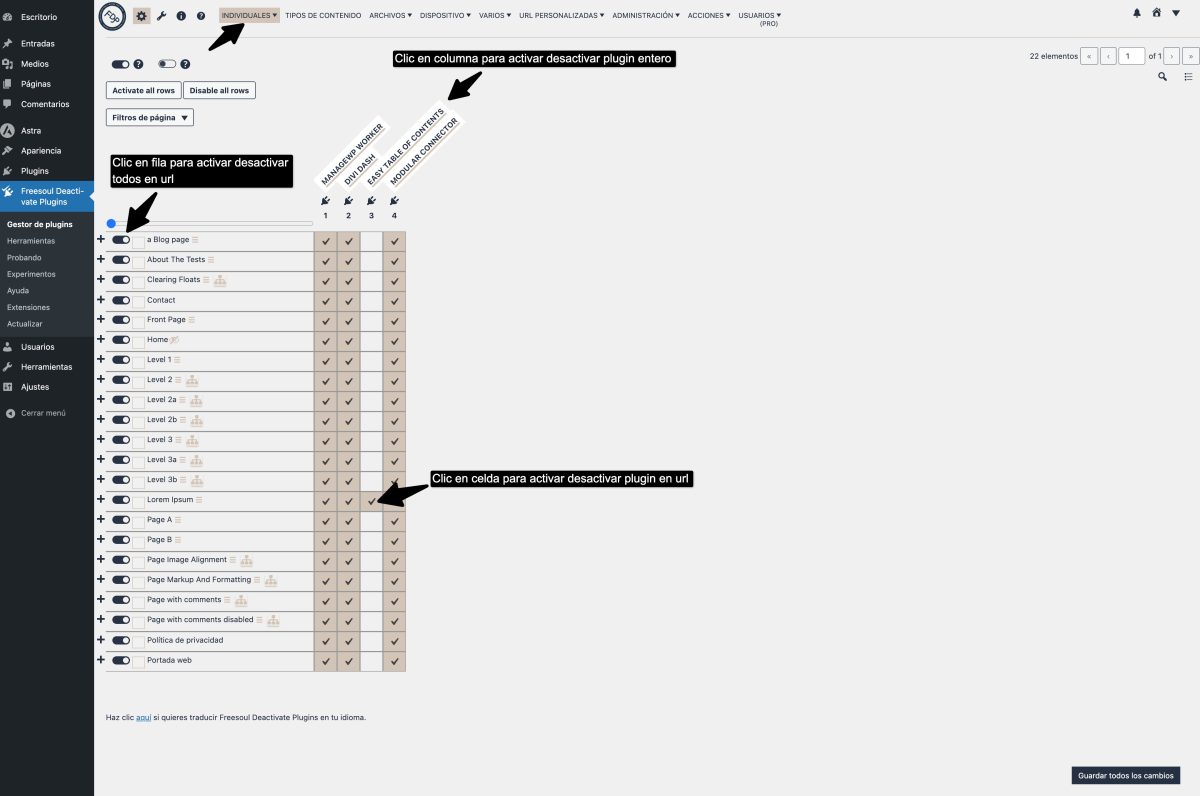1200x796 pixels.
Task: Click the Cerrar menú collapse icon
Action: pos(10,413)
